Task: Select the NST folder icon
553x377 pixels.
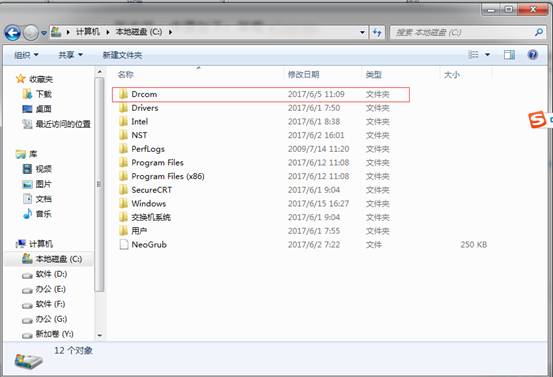Action: point(123,135)
